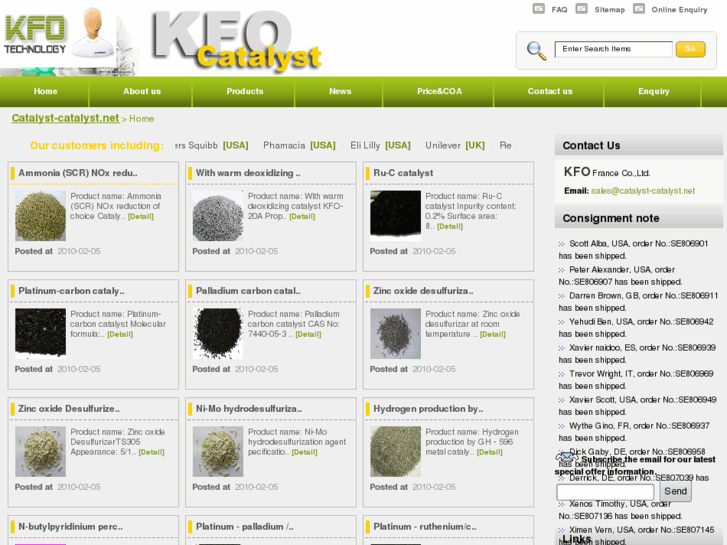The image size is (727, 545).
Task: Click the Darren Brown order SE806911 note
Action: [638, 301]
